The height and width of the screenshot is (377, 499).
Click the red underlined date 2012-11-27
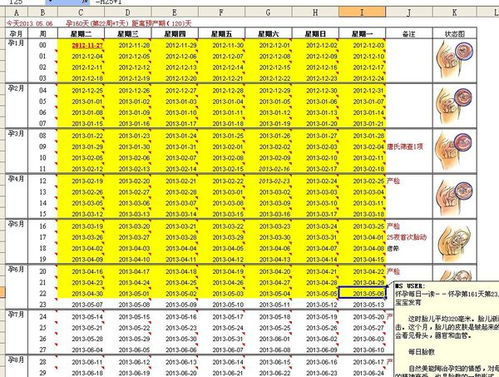87,45
